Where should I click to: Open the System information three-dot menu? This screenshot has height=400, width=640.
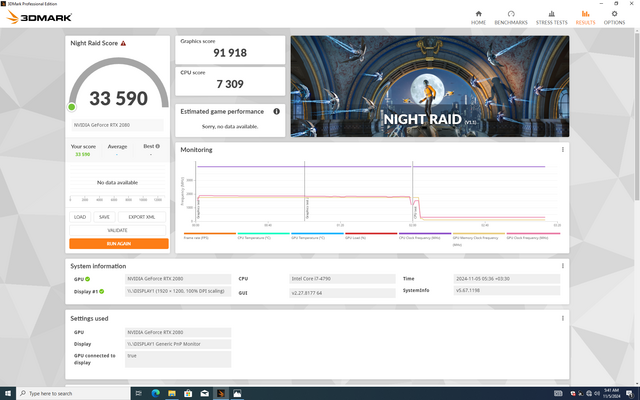pos(563,266)
